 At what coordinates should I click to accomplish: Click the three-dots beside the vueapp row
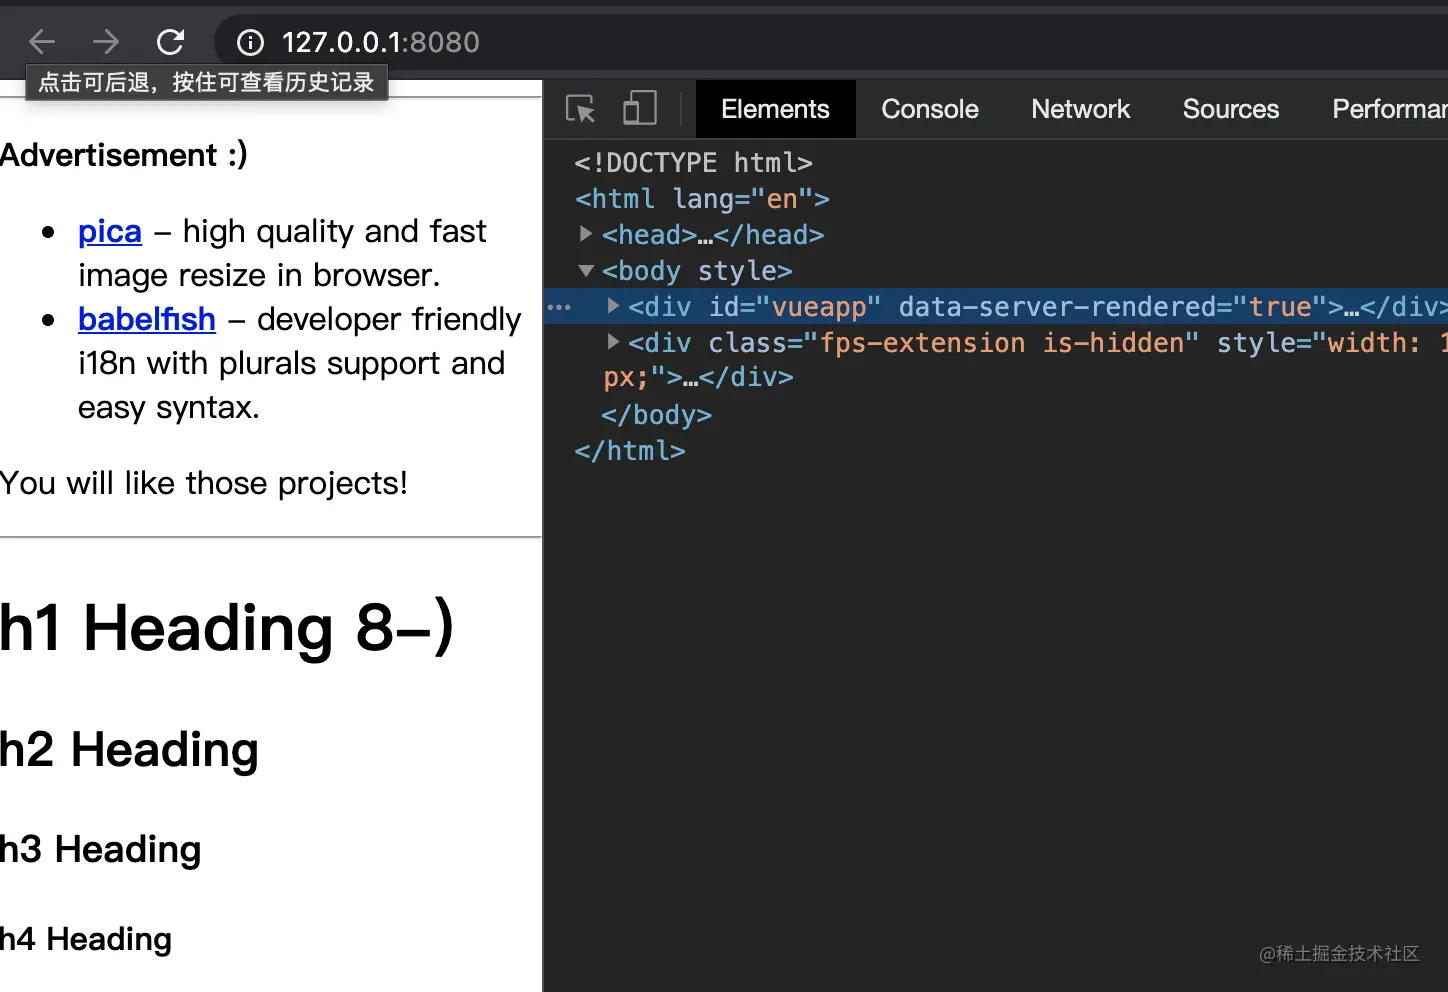tap(560, 307)
